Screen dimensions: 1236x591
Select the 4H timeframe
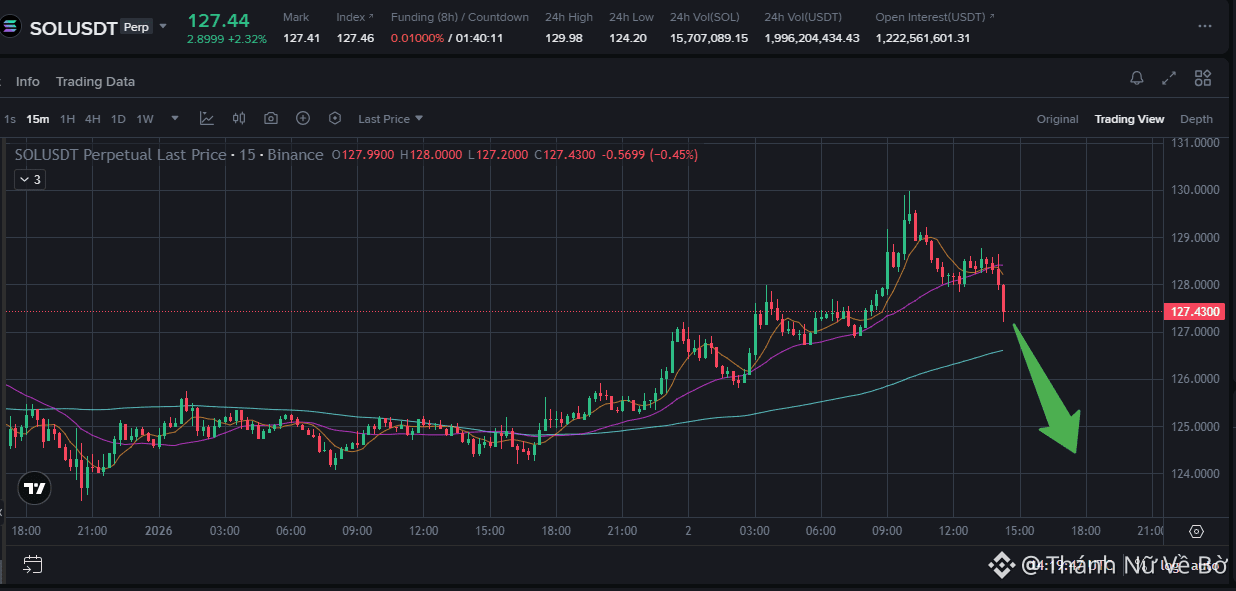pyautogui.click(x=92, y=119)
